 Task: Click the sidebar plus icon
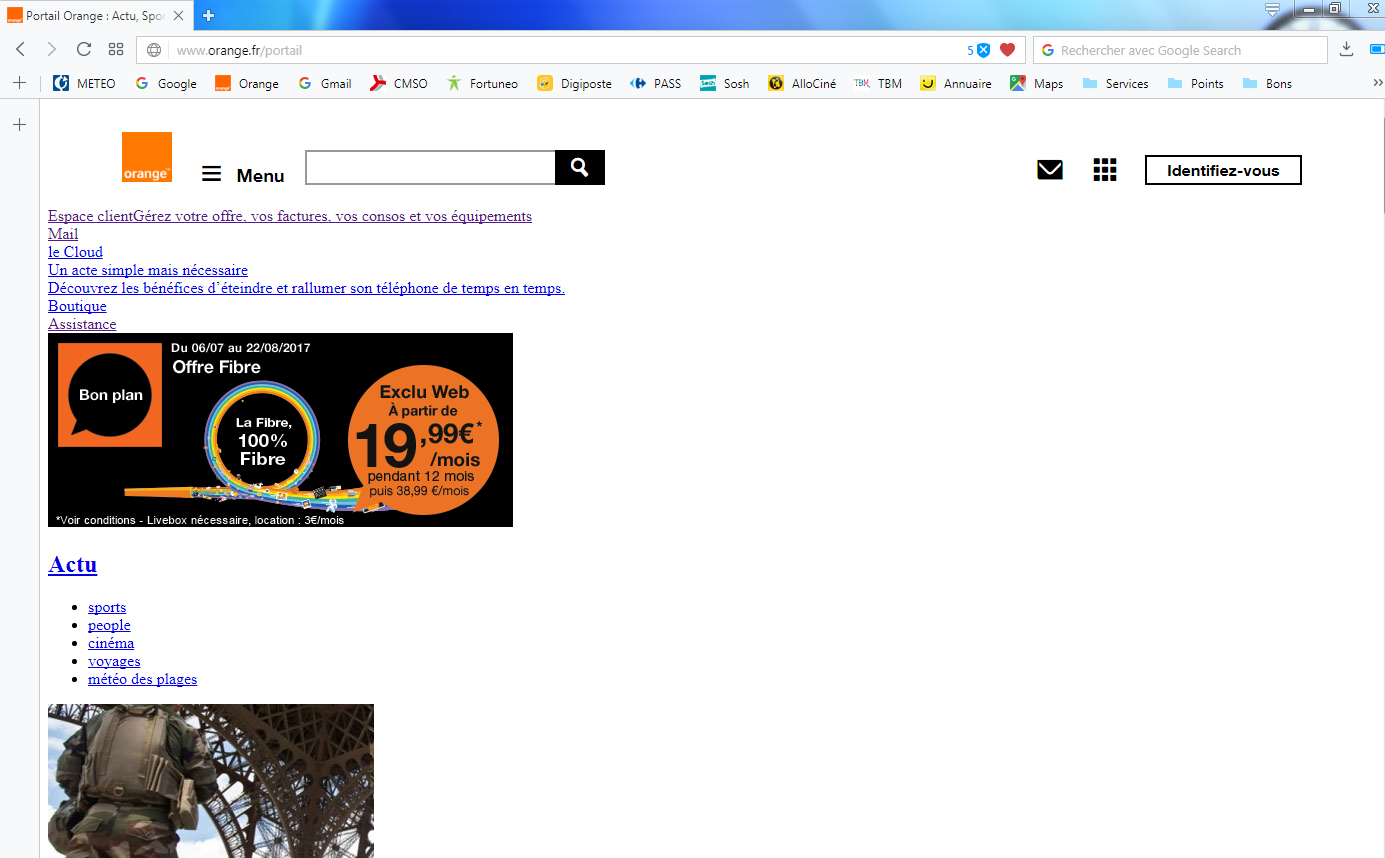(19, 125)
